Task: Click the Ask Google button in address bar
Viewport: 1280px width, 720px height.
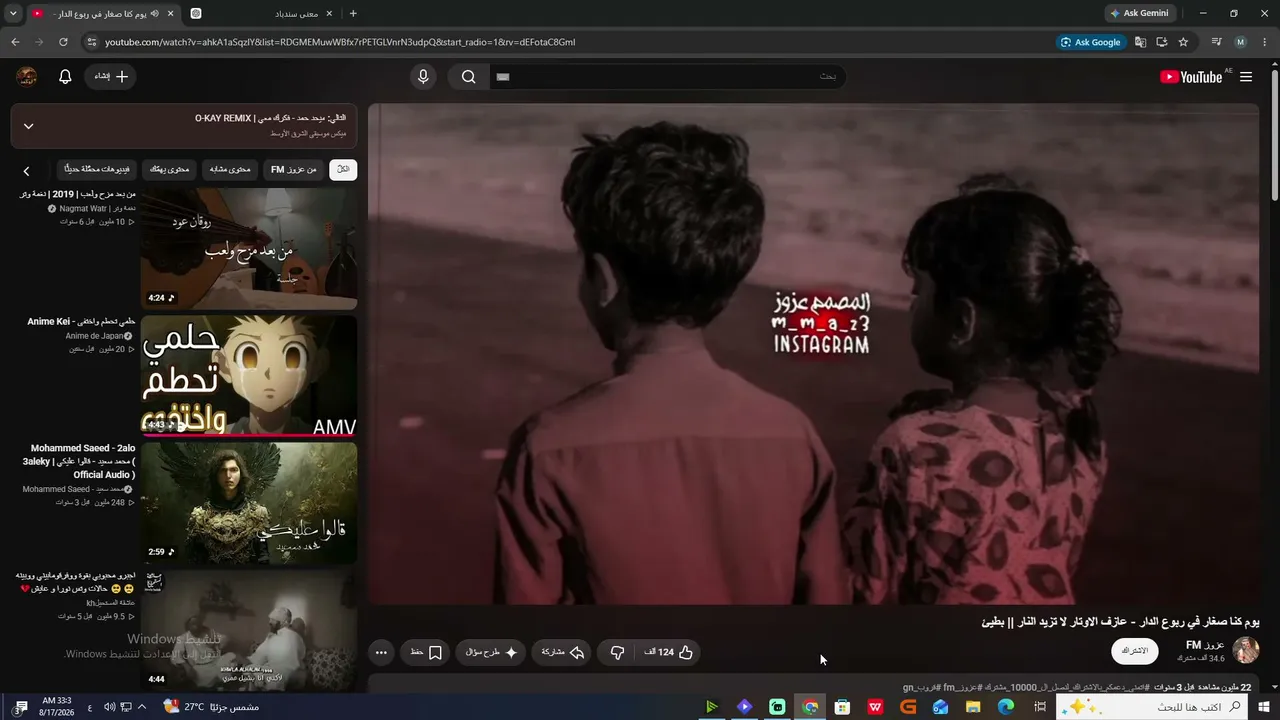Action: pyautogui.click(x=1091, y=42)
